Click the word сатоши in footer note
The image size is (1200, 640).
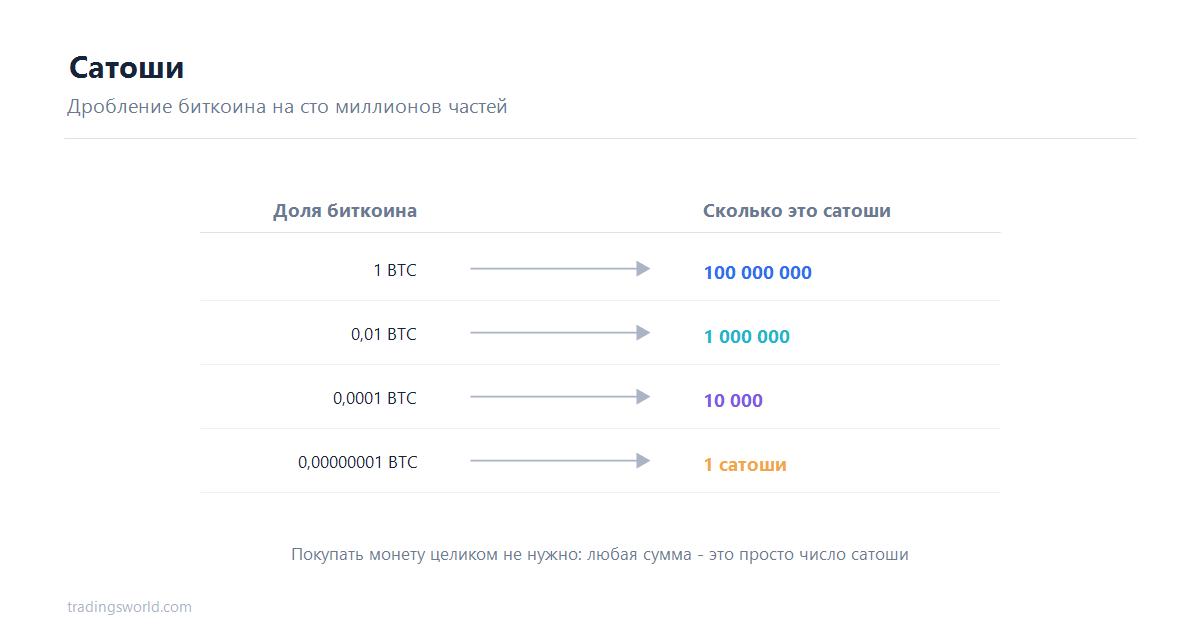pos(879,554)
